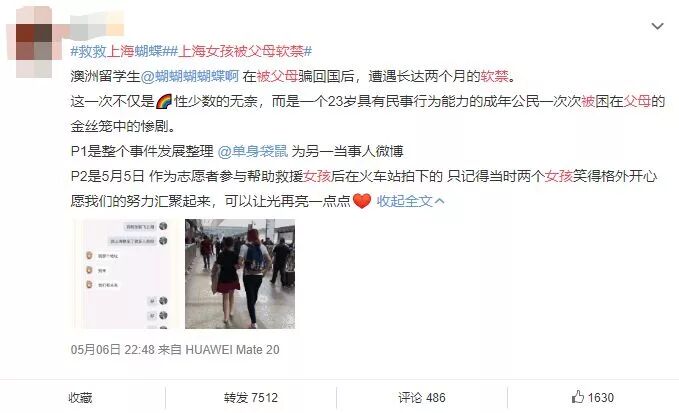Click 收藏 to favorite the post
The width and height of the screenshot is (679, 413).
coord(81,397)
